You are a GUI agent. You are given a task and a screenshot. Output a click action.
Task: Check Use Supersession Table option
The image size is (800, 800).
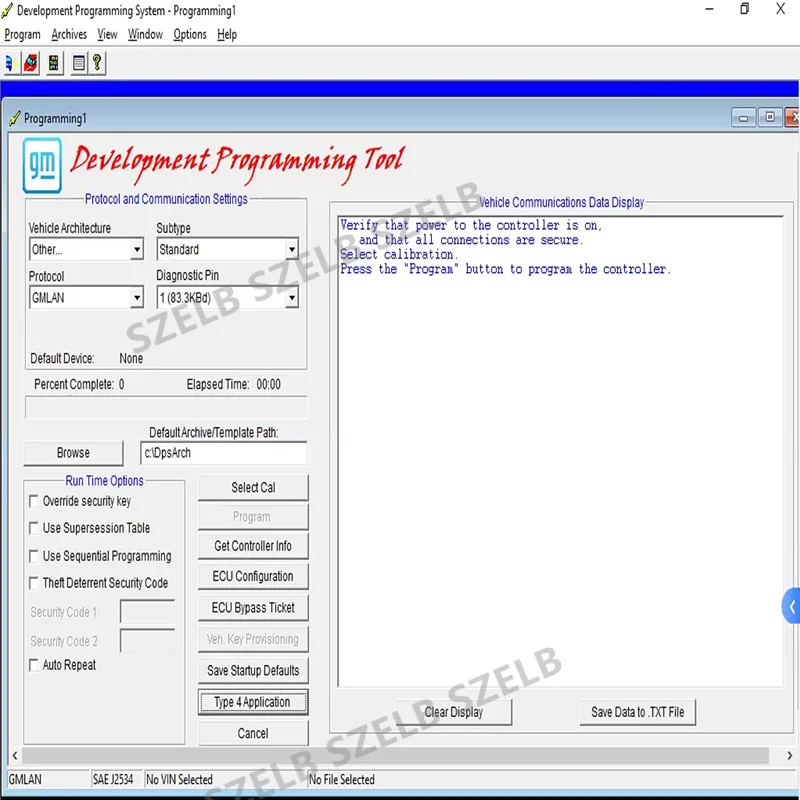point(35,528)
